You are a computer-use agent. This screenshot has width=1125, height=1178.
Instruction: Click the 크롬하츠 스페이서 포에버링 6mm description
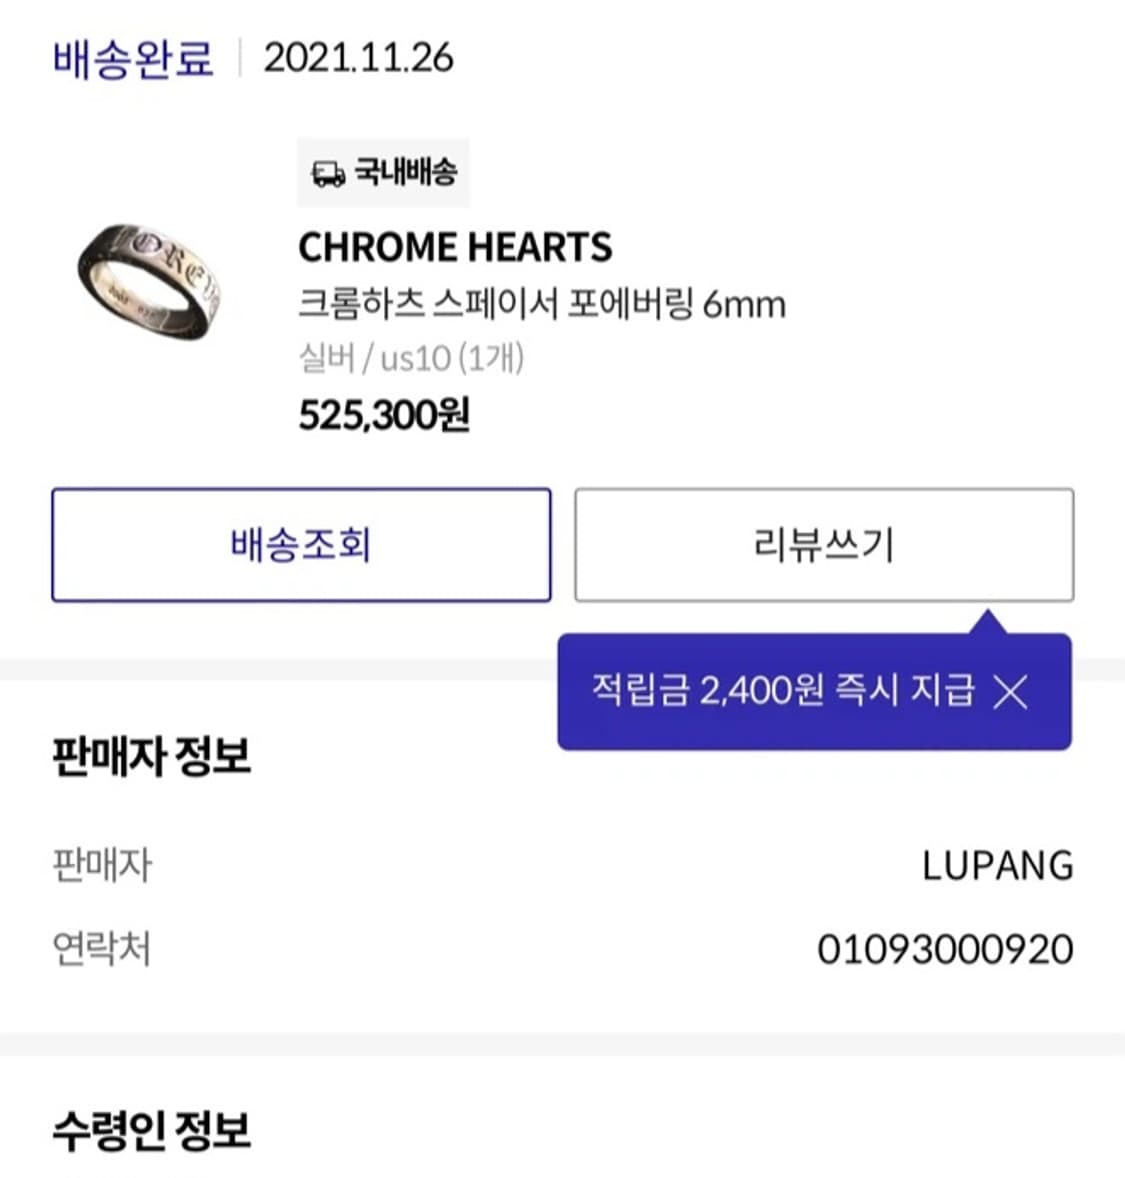[x=543, y=304]
